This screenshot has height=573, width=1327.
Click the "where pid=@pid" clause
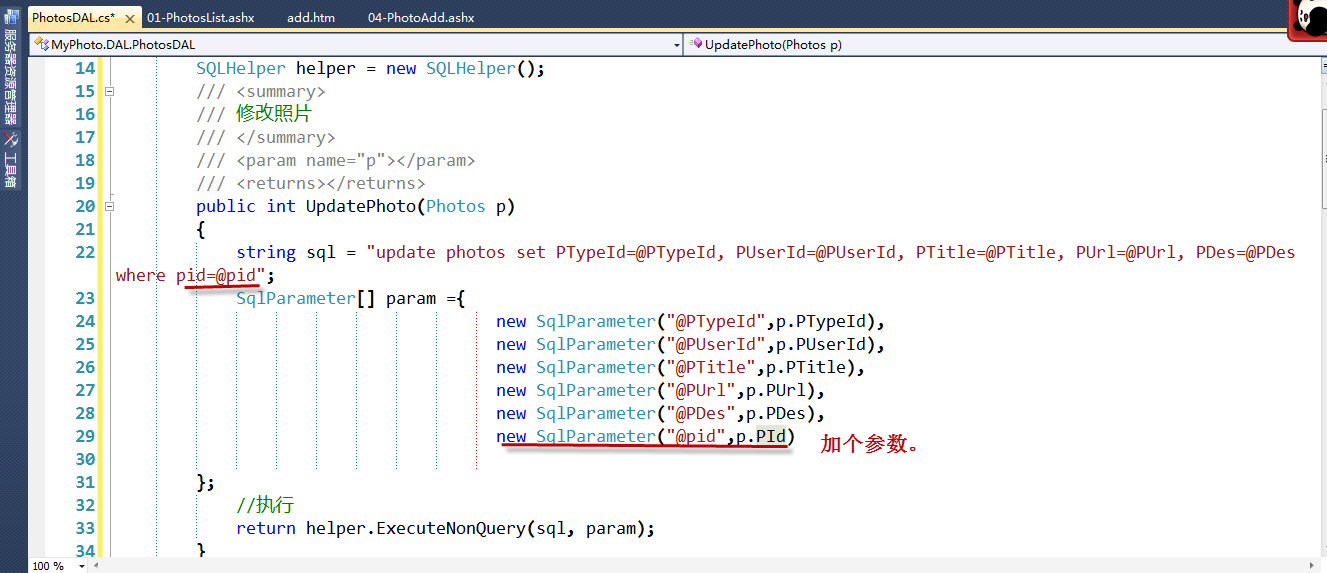pyautogui.click(x=190, y=275)
